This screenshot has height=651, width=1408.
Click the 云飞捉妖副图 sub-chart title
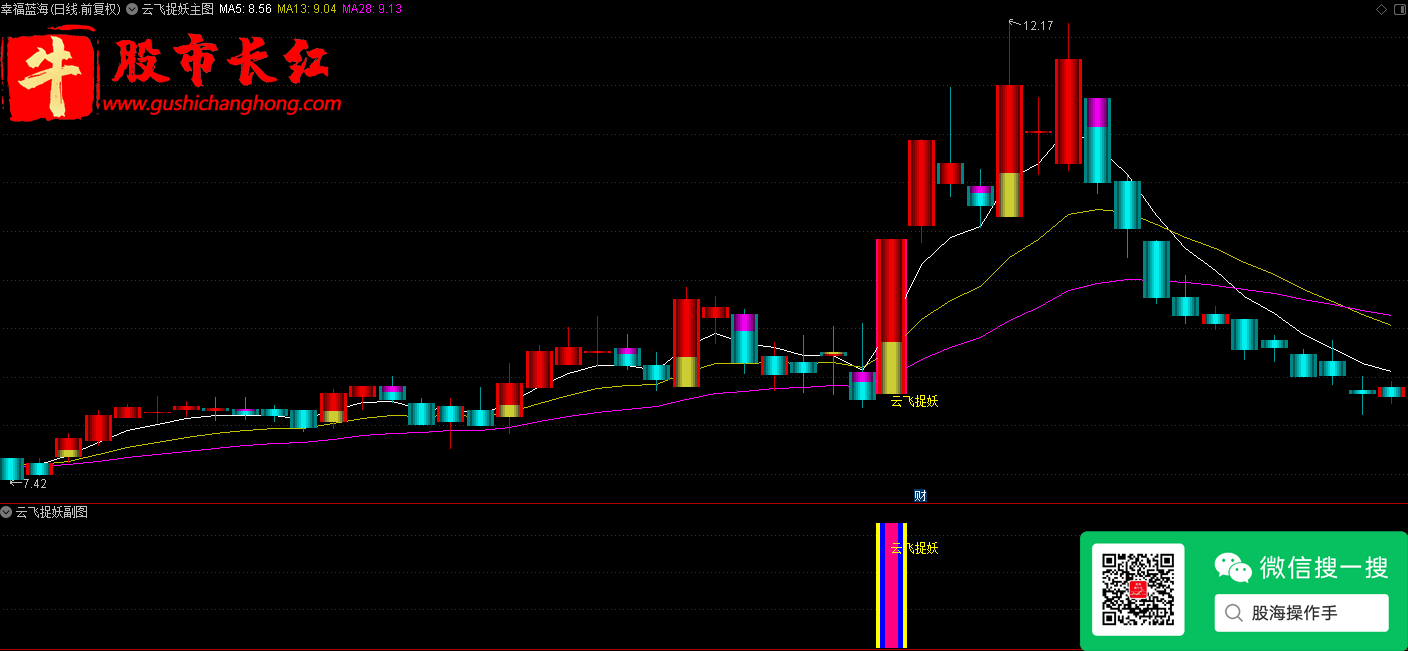pos(51,512)
